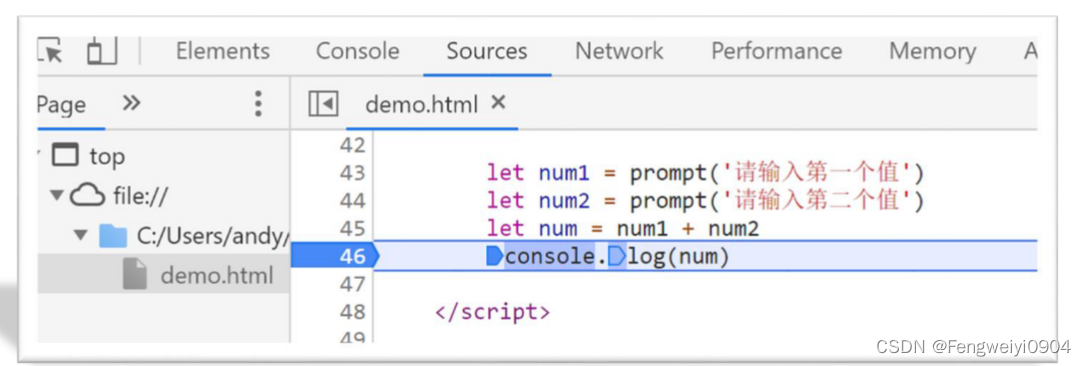Click the inline breakpoint marker before log
The height and width of the screenshot is (366, 1086).
[617, 256]
